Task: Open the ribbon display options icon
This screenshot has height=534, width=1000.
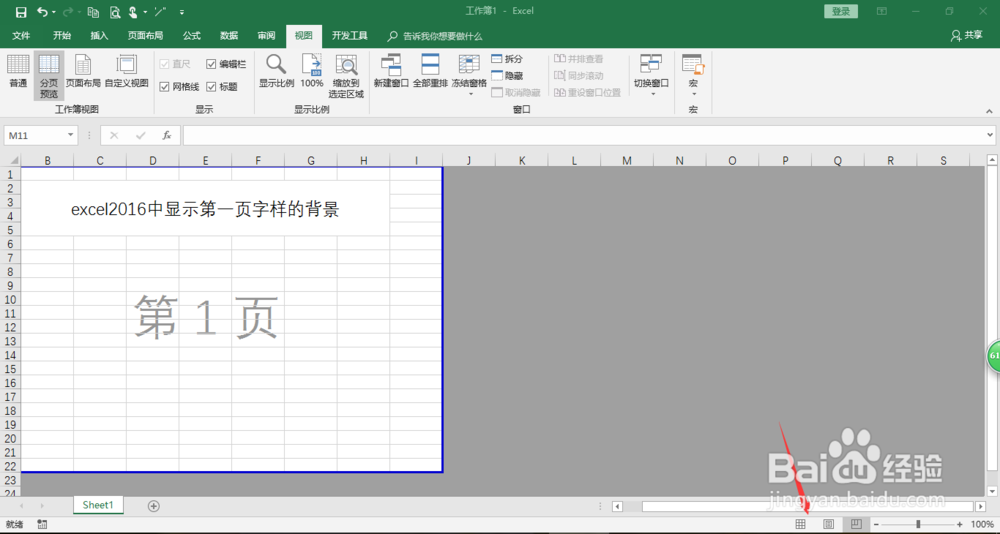Action: pos(881,11)
